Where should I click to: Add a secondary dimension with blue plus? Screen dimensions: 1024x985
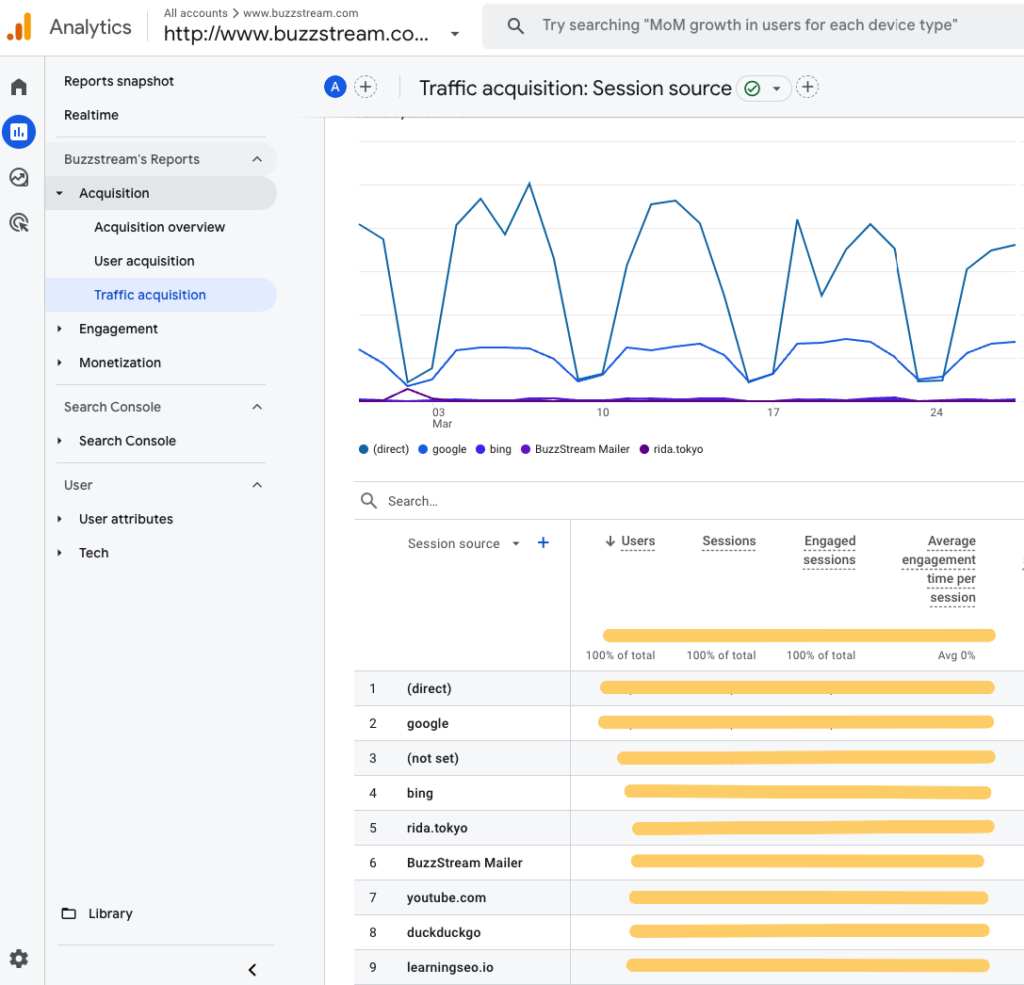(x=543, y=543)
